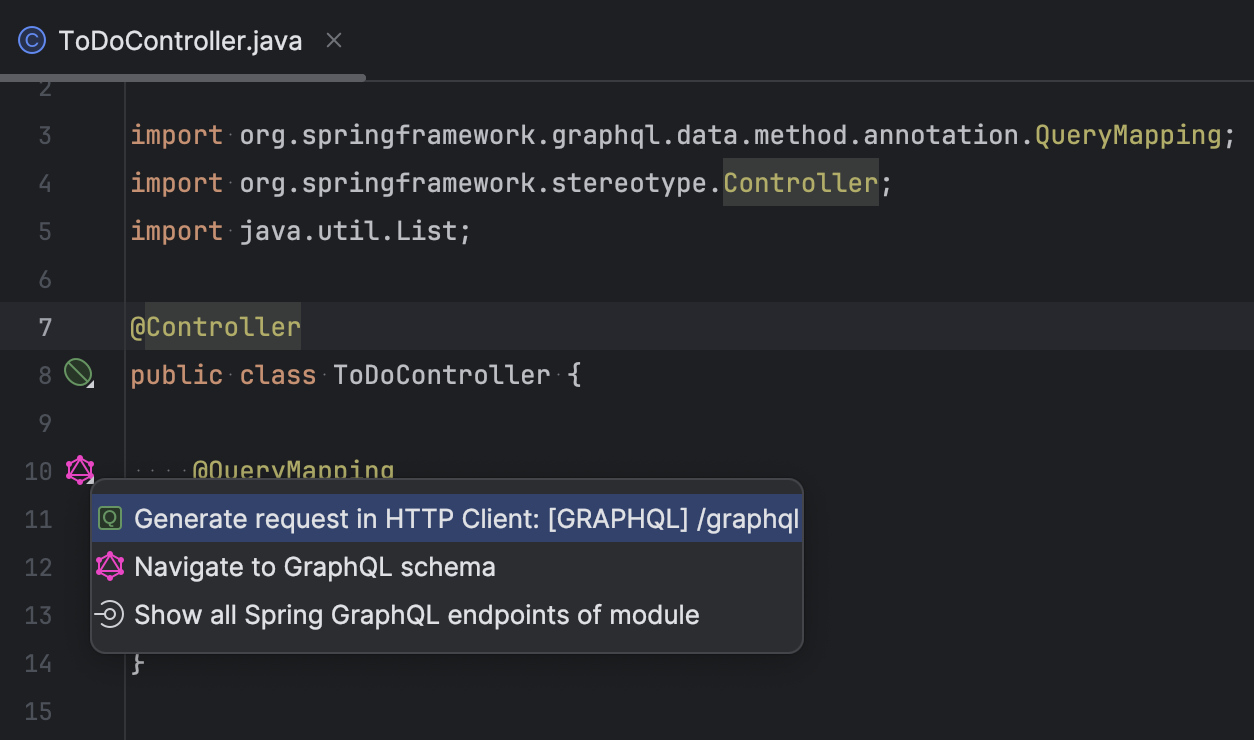
Task: Click the green Spring bean gutter icon
Action: (x=79, y=373)
